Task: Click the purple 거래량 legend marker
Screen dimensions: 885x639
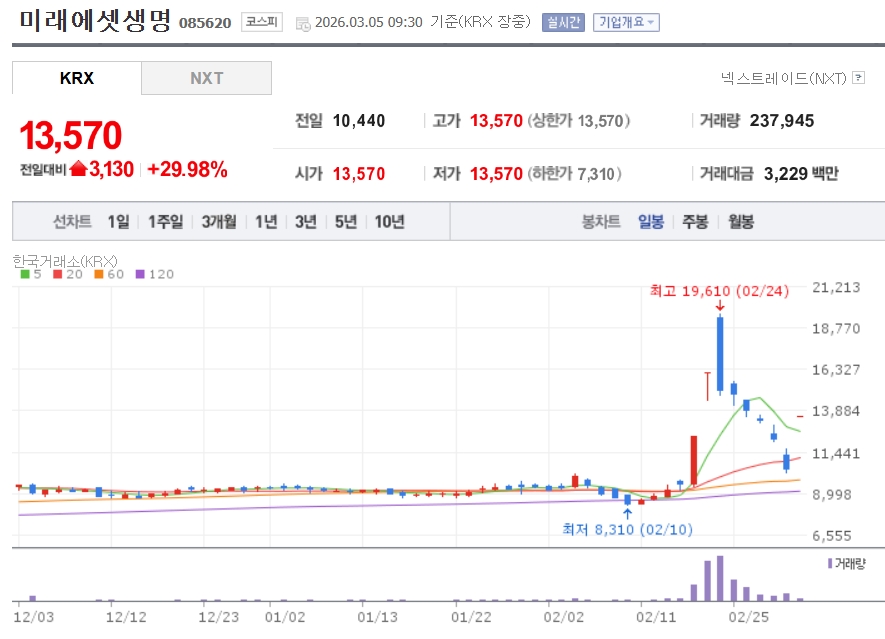Action: 830,563
